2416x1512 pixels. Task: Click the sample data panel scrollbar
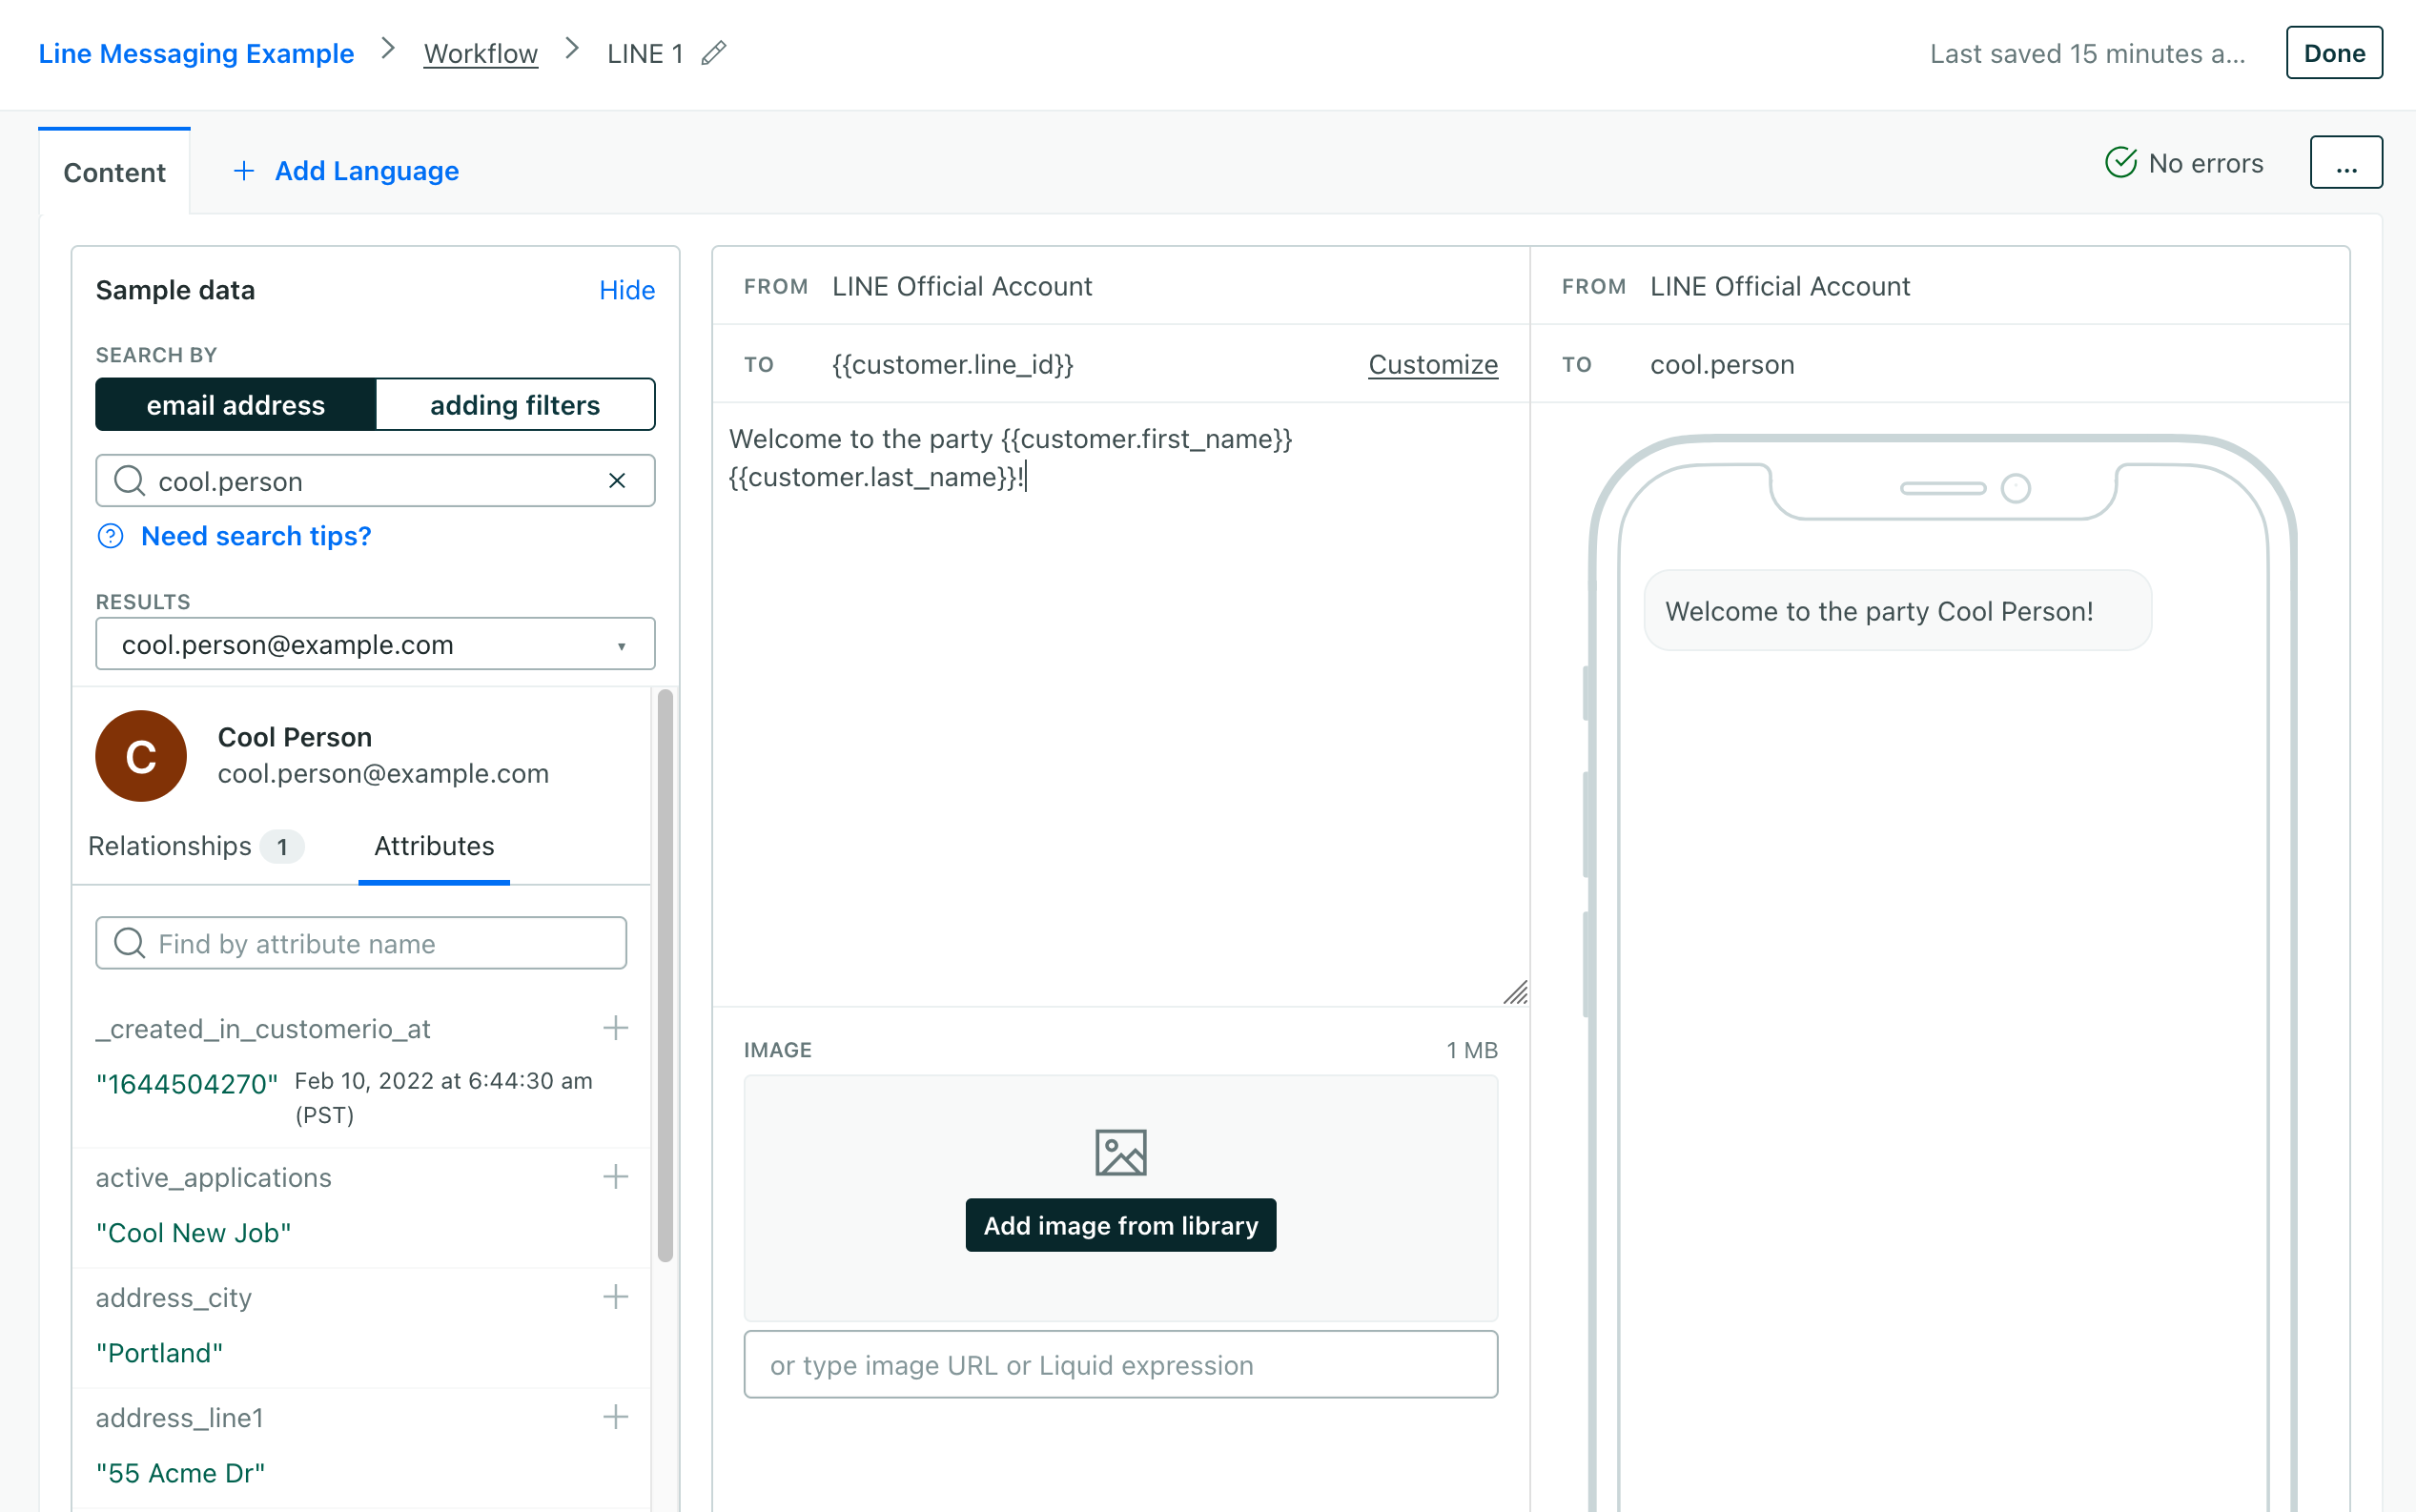click(665, 974)
